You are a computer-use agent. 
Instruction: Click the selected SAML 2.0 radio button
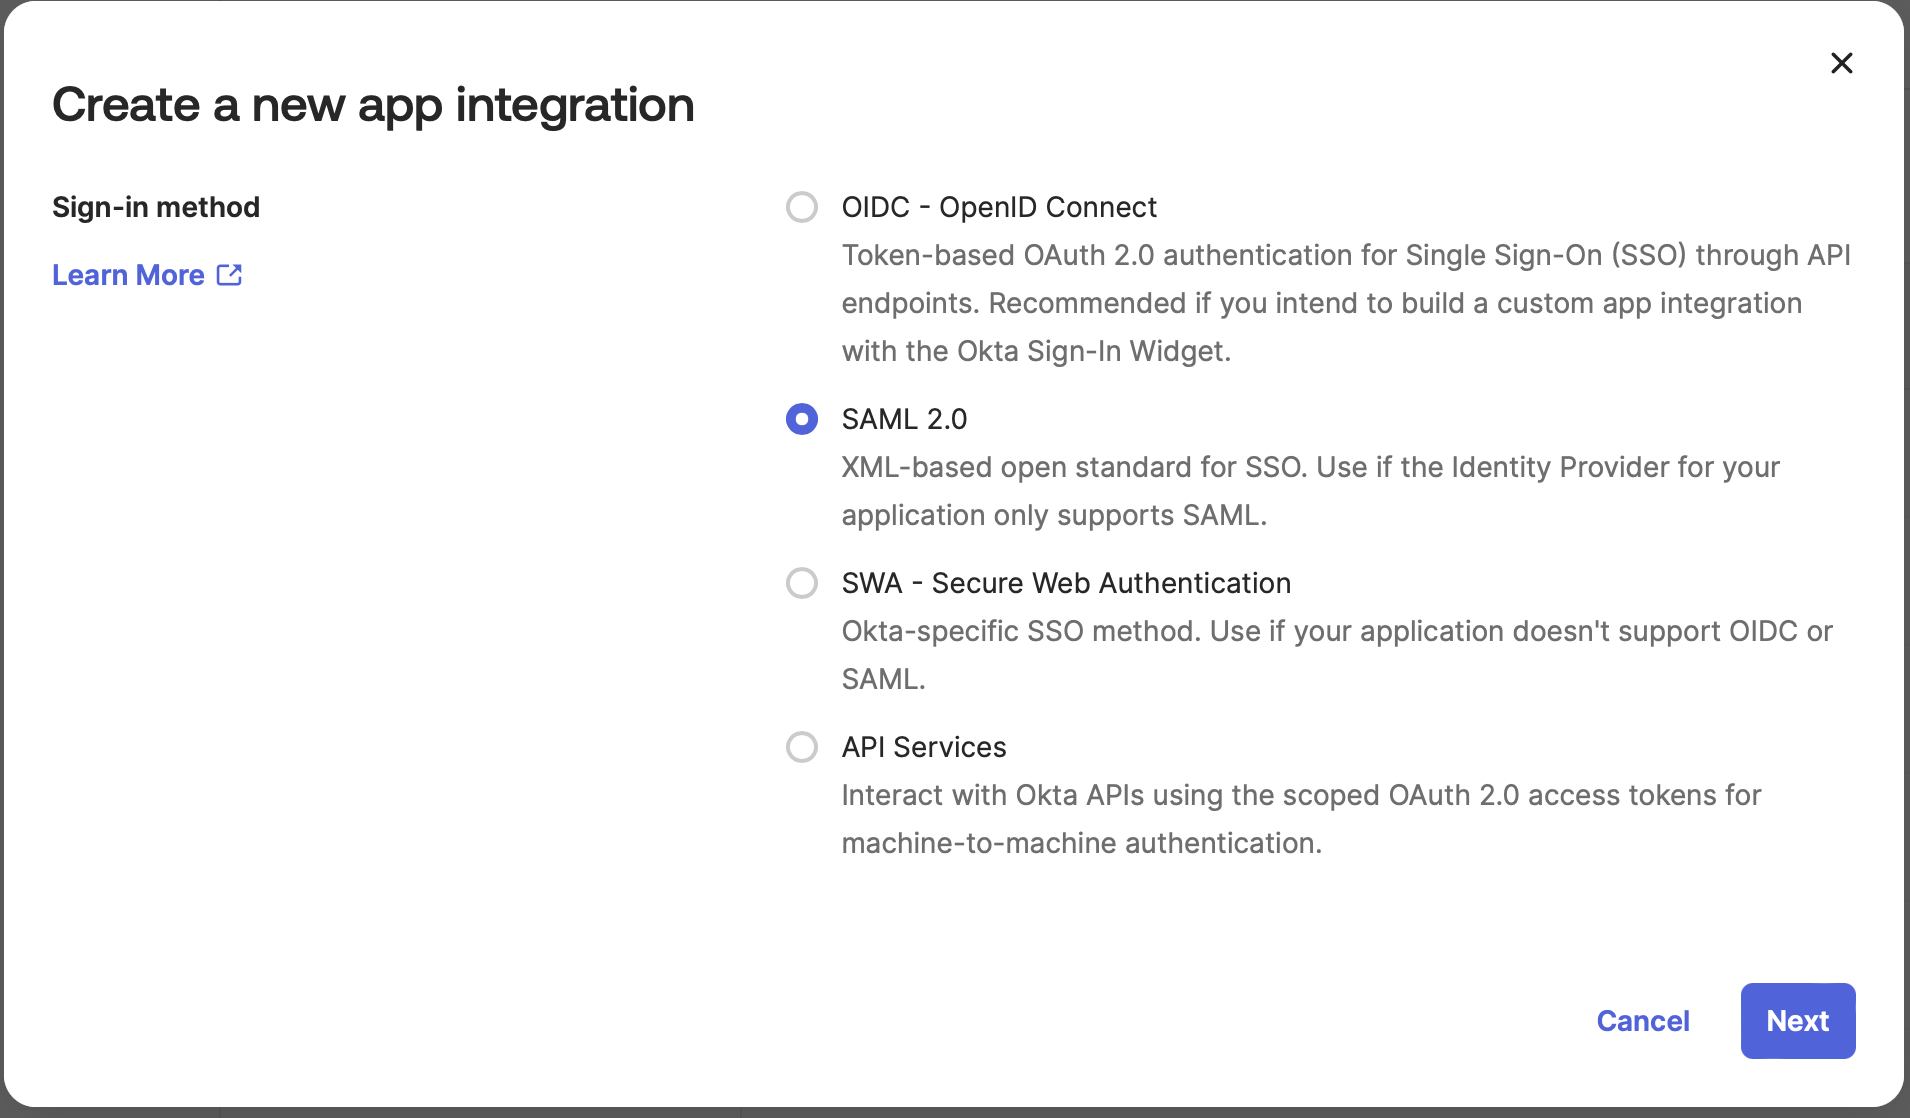(x=800, y=419)
